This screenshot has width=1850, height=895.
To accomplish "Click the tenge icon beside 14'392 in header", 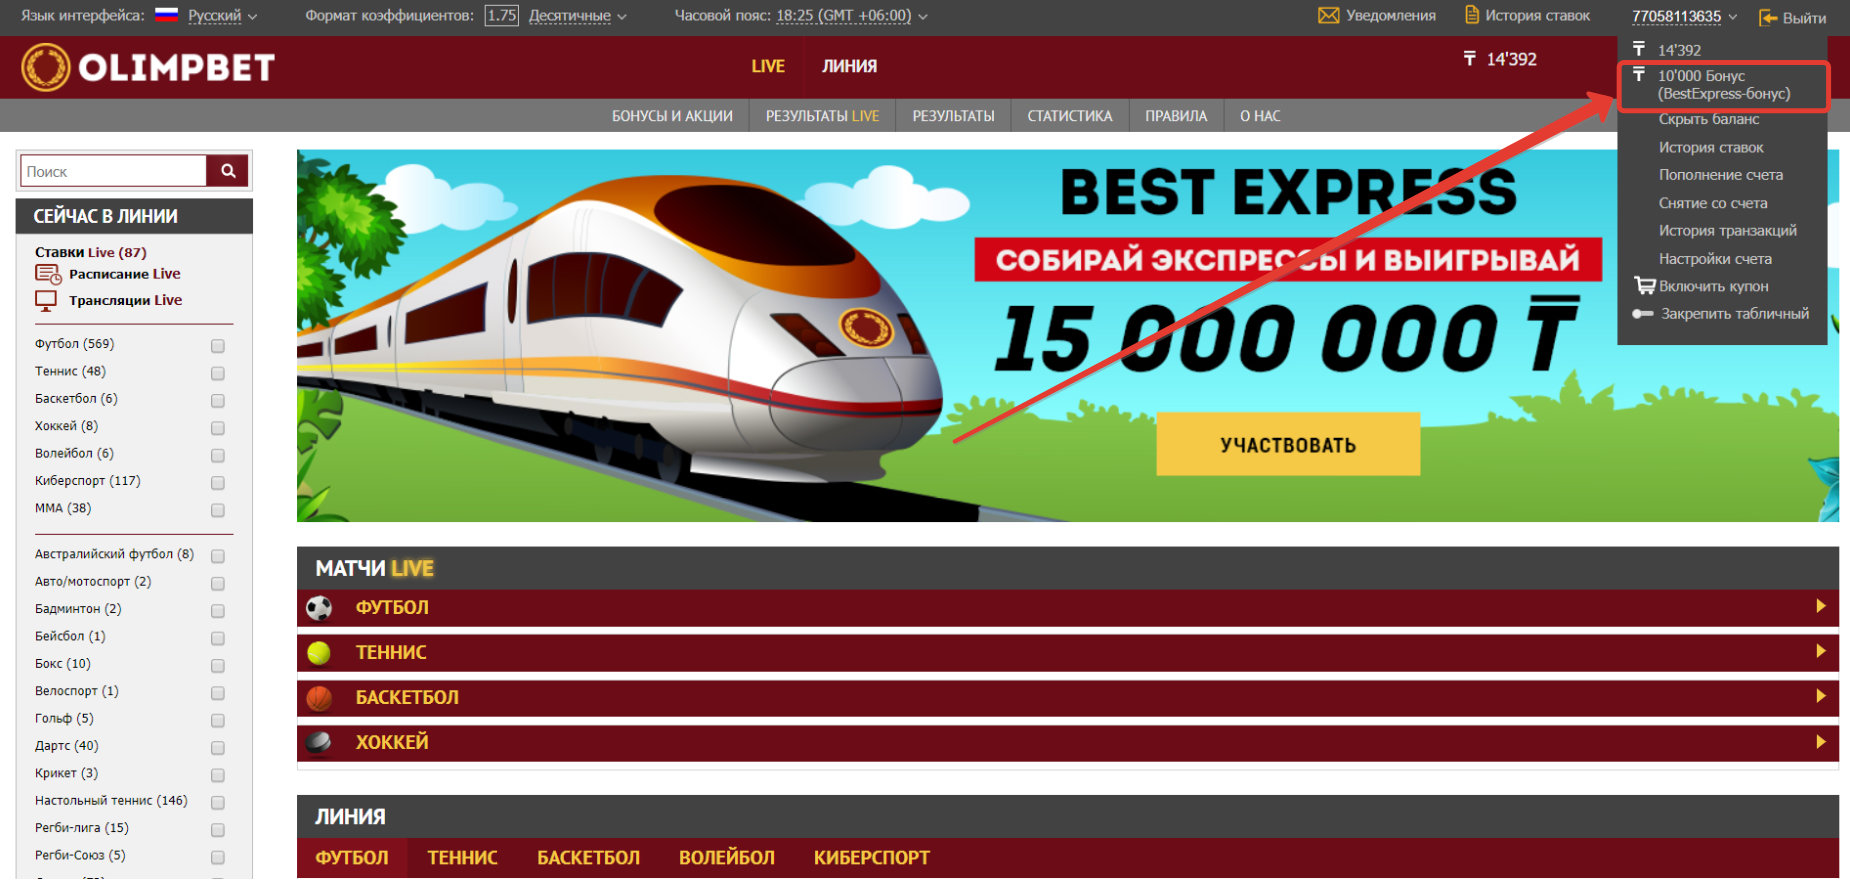I will pyautogui.click(x=1469, y=59).
